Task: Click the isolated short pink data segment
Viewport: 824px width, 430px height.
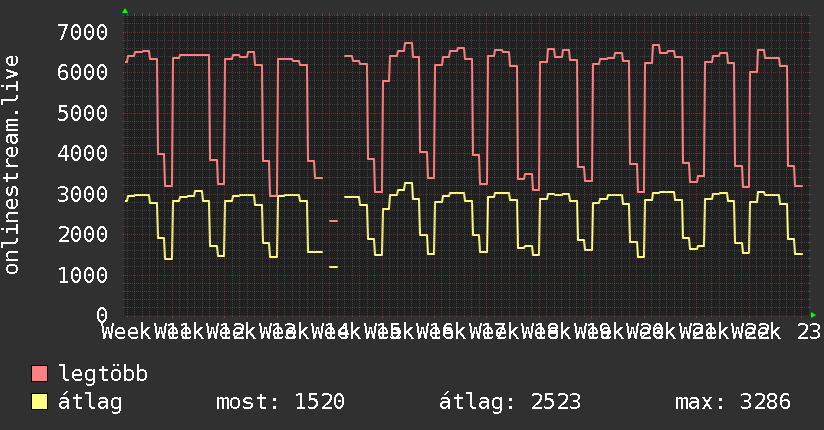Action: pyautogui.click(x=333, y=221)
